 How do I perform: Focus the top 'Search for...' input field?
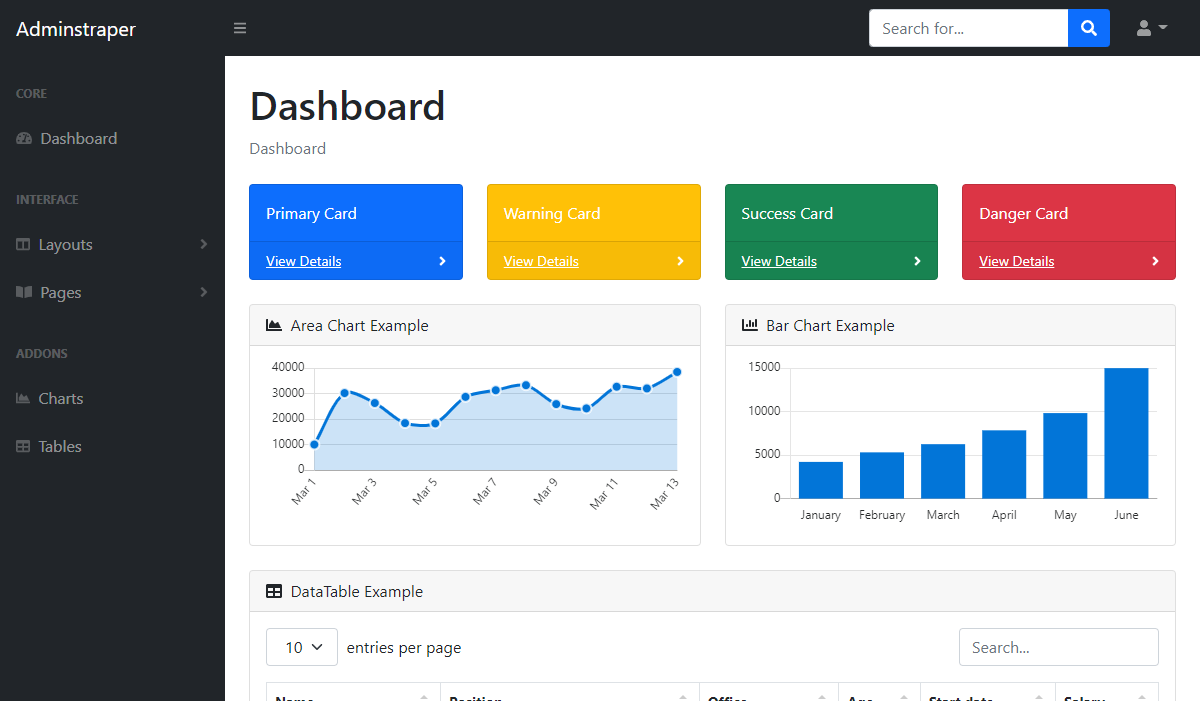click(968, 28)
